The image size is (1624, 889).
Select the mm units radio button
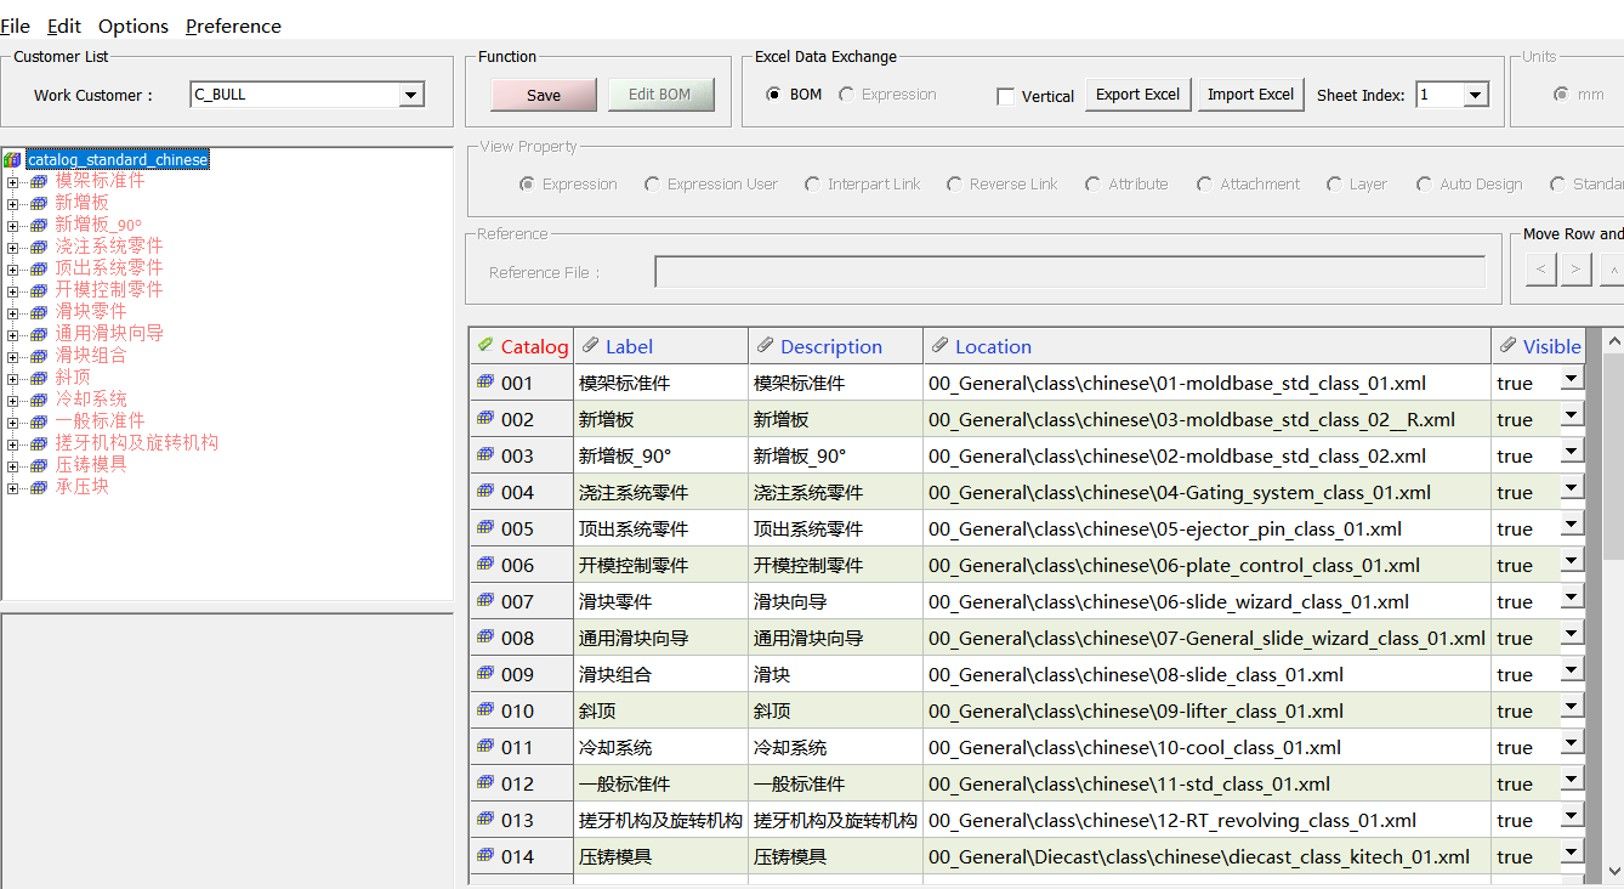(x=1561, y=94)
